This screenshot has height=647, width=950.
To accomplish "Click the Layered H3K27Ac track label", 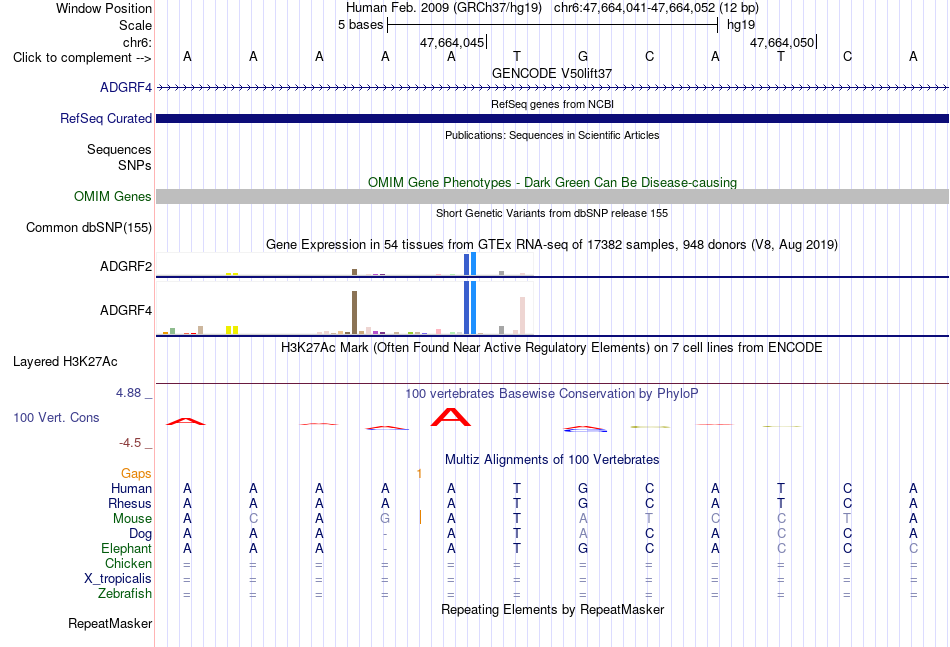I will (65, 362).
